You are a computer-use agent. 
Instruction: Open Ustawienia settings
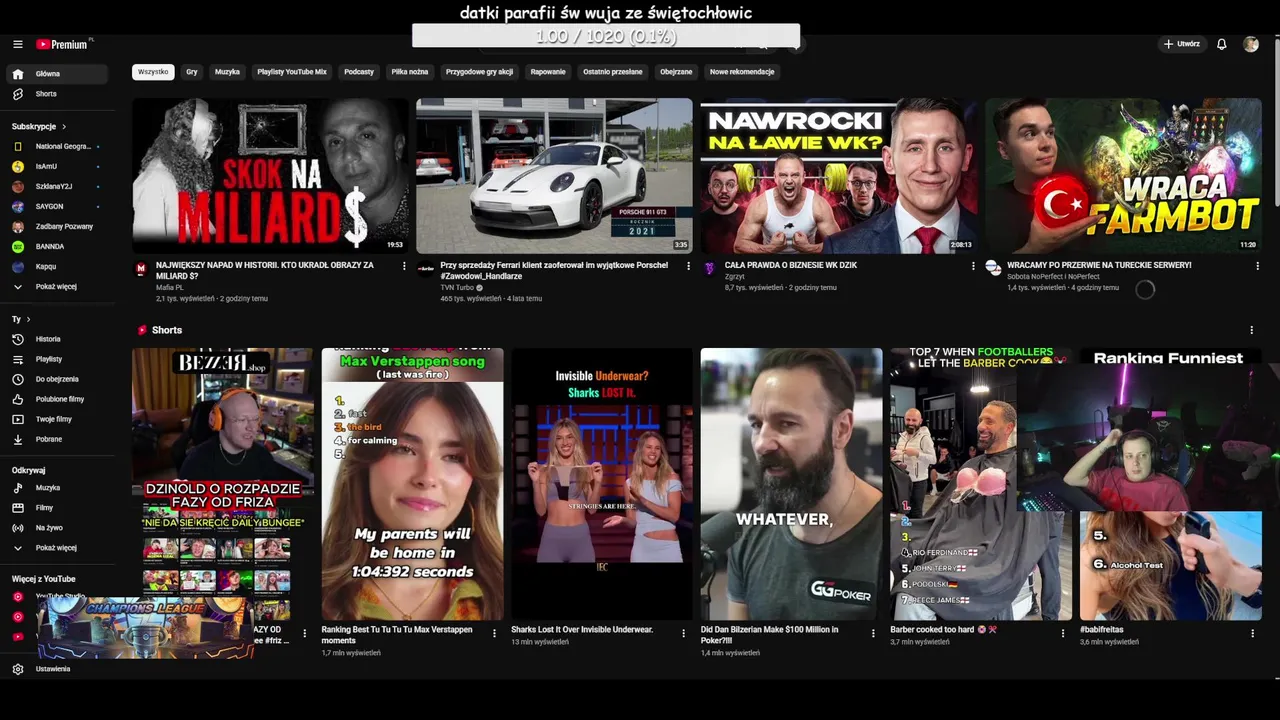point(57,669)
